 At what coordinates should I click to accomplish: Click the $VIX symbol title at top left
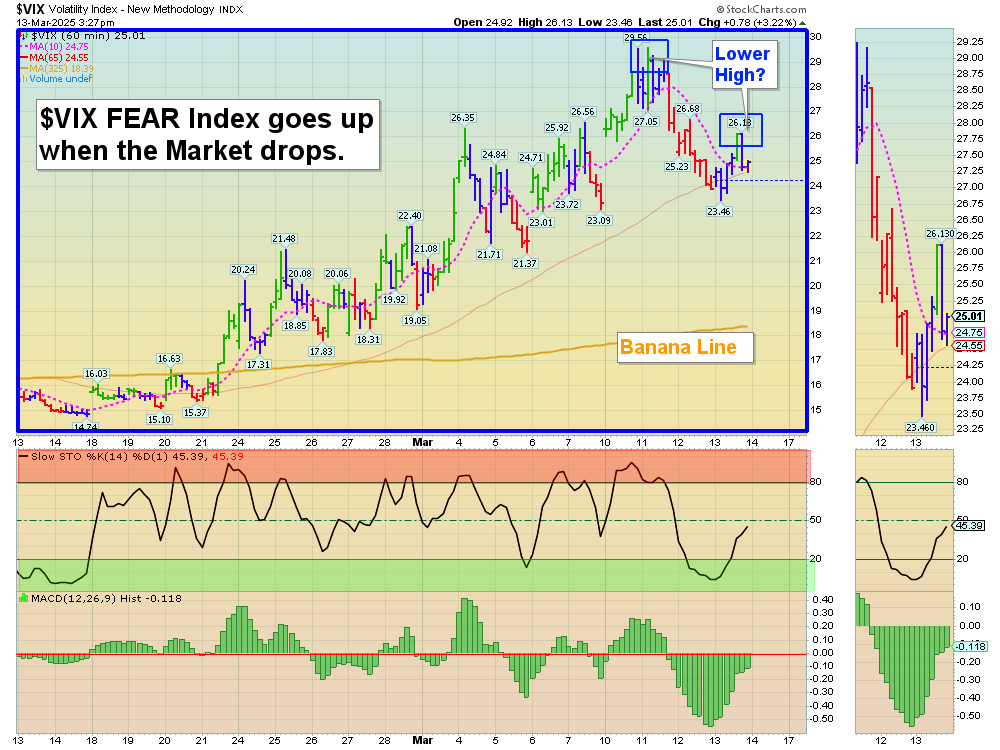tap(31, 9)
